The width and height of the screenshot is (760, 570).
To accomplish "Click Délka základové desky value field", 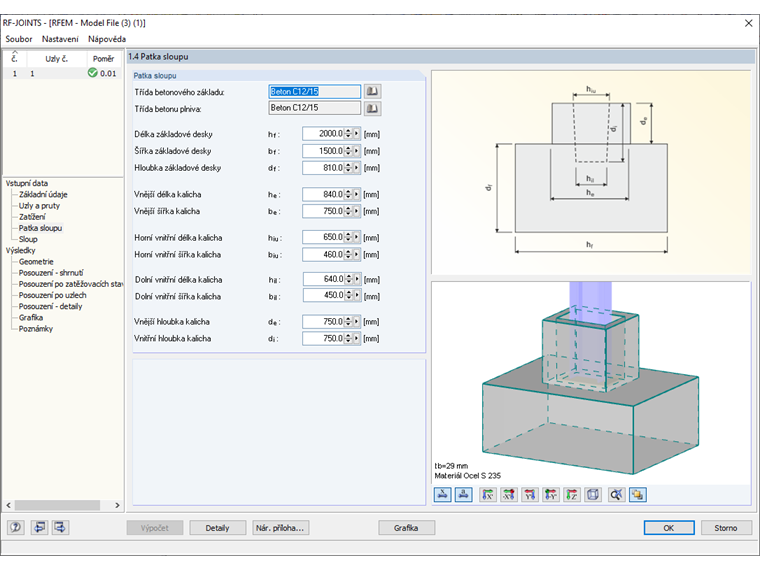I will 323,133.
